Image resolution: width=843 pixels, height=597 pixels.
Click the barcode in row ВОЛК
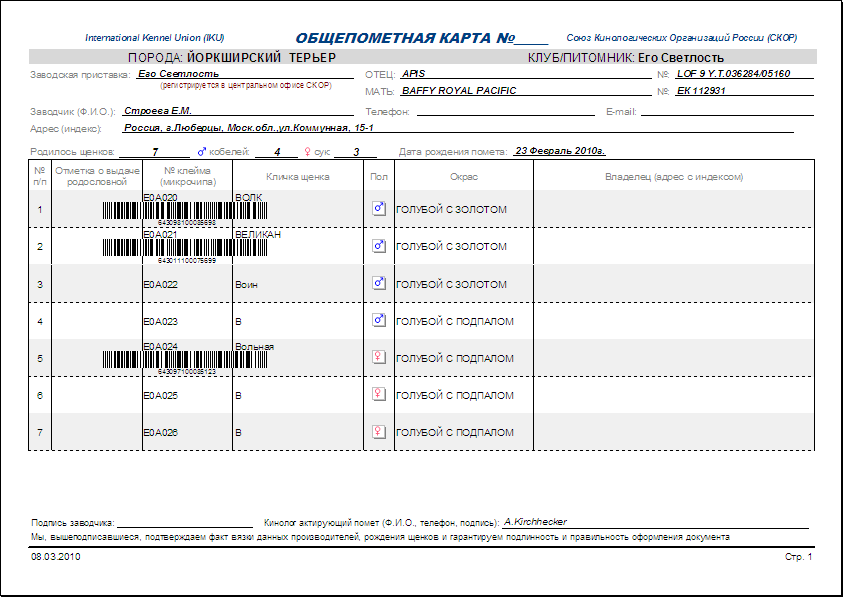click(x=185, y=210)
